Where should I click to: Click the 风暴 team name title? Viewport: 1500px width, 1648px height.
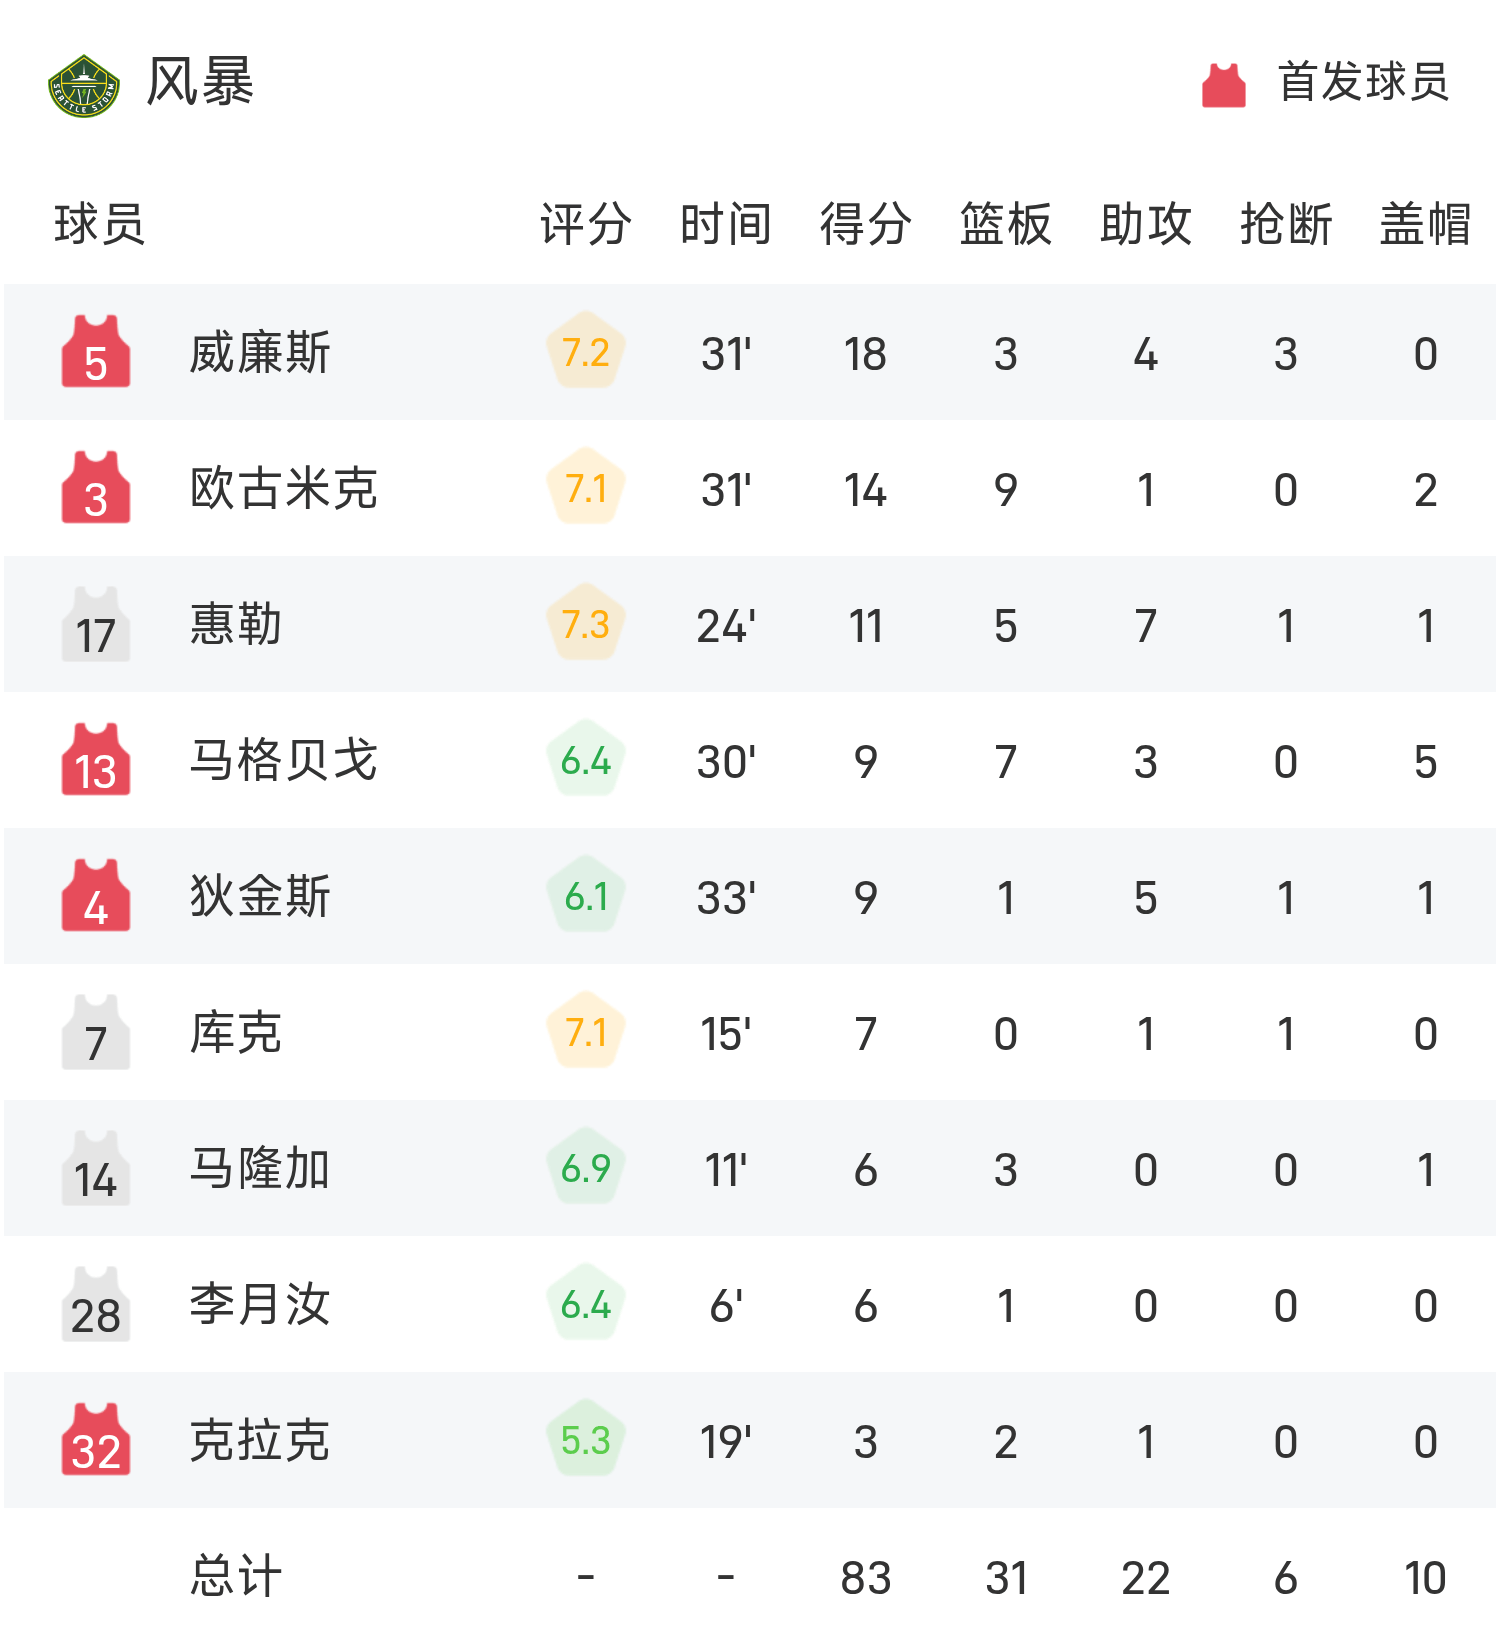pos(200,82)
